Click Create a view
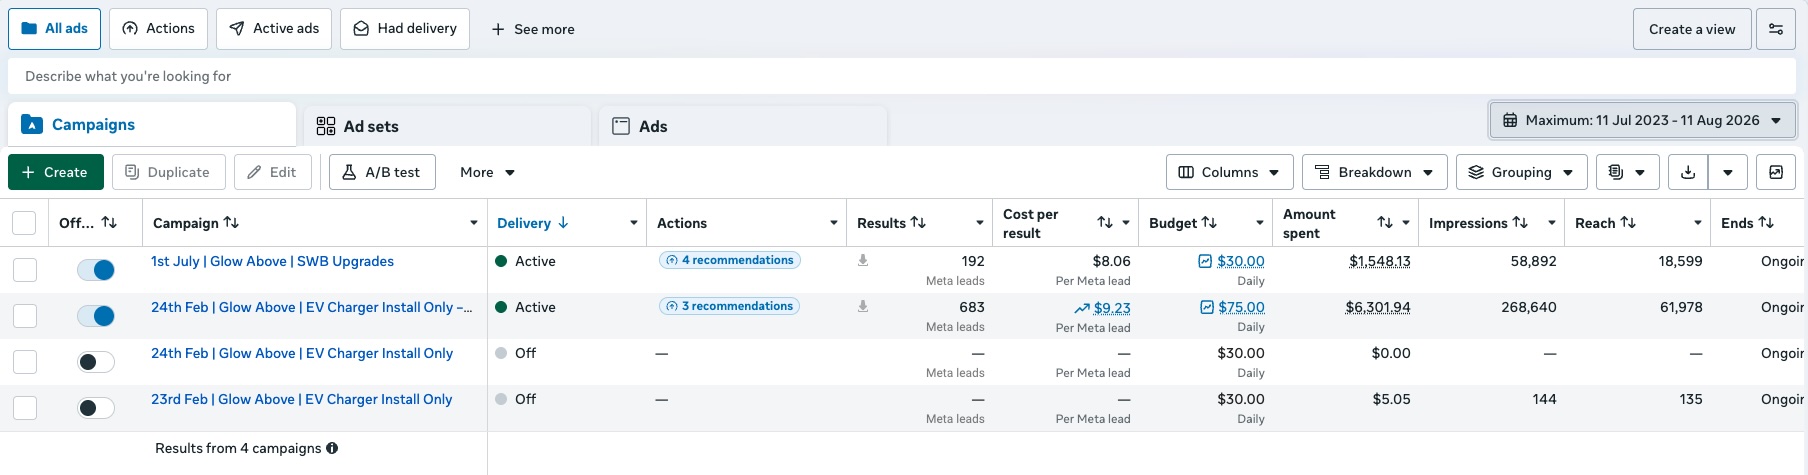This screenshot has width=1808, height=475. click(x=1692, y=29)
